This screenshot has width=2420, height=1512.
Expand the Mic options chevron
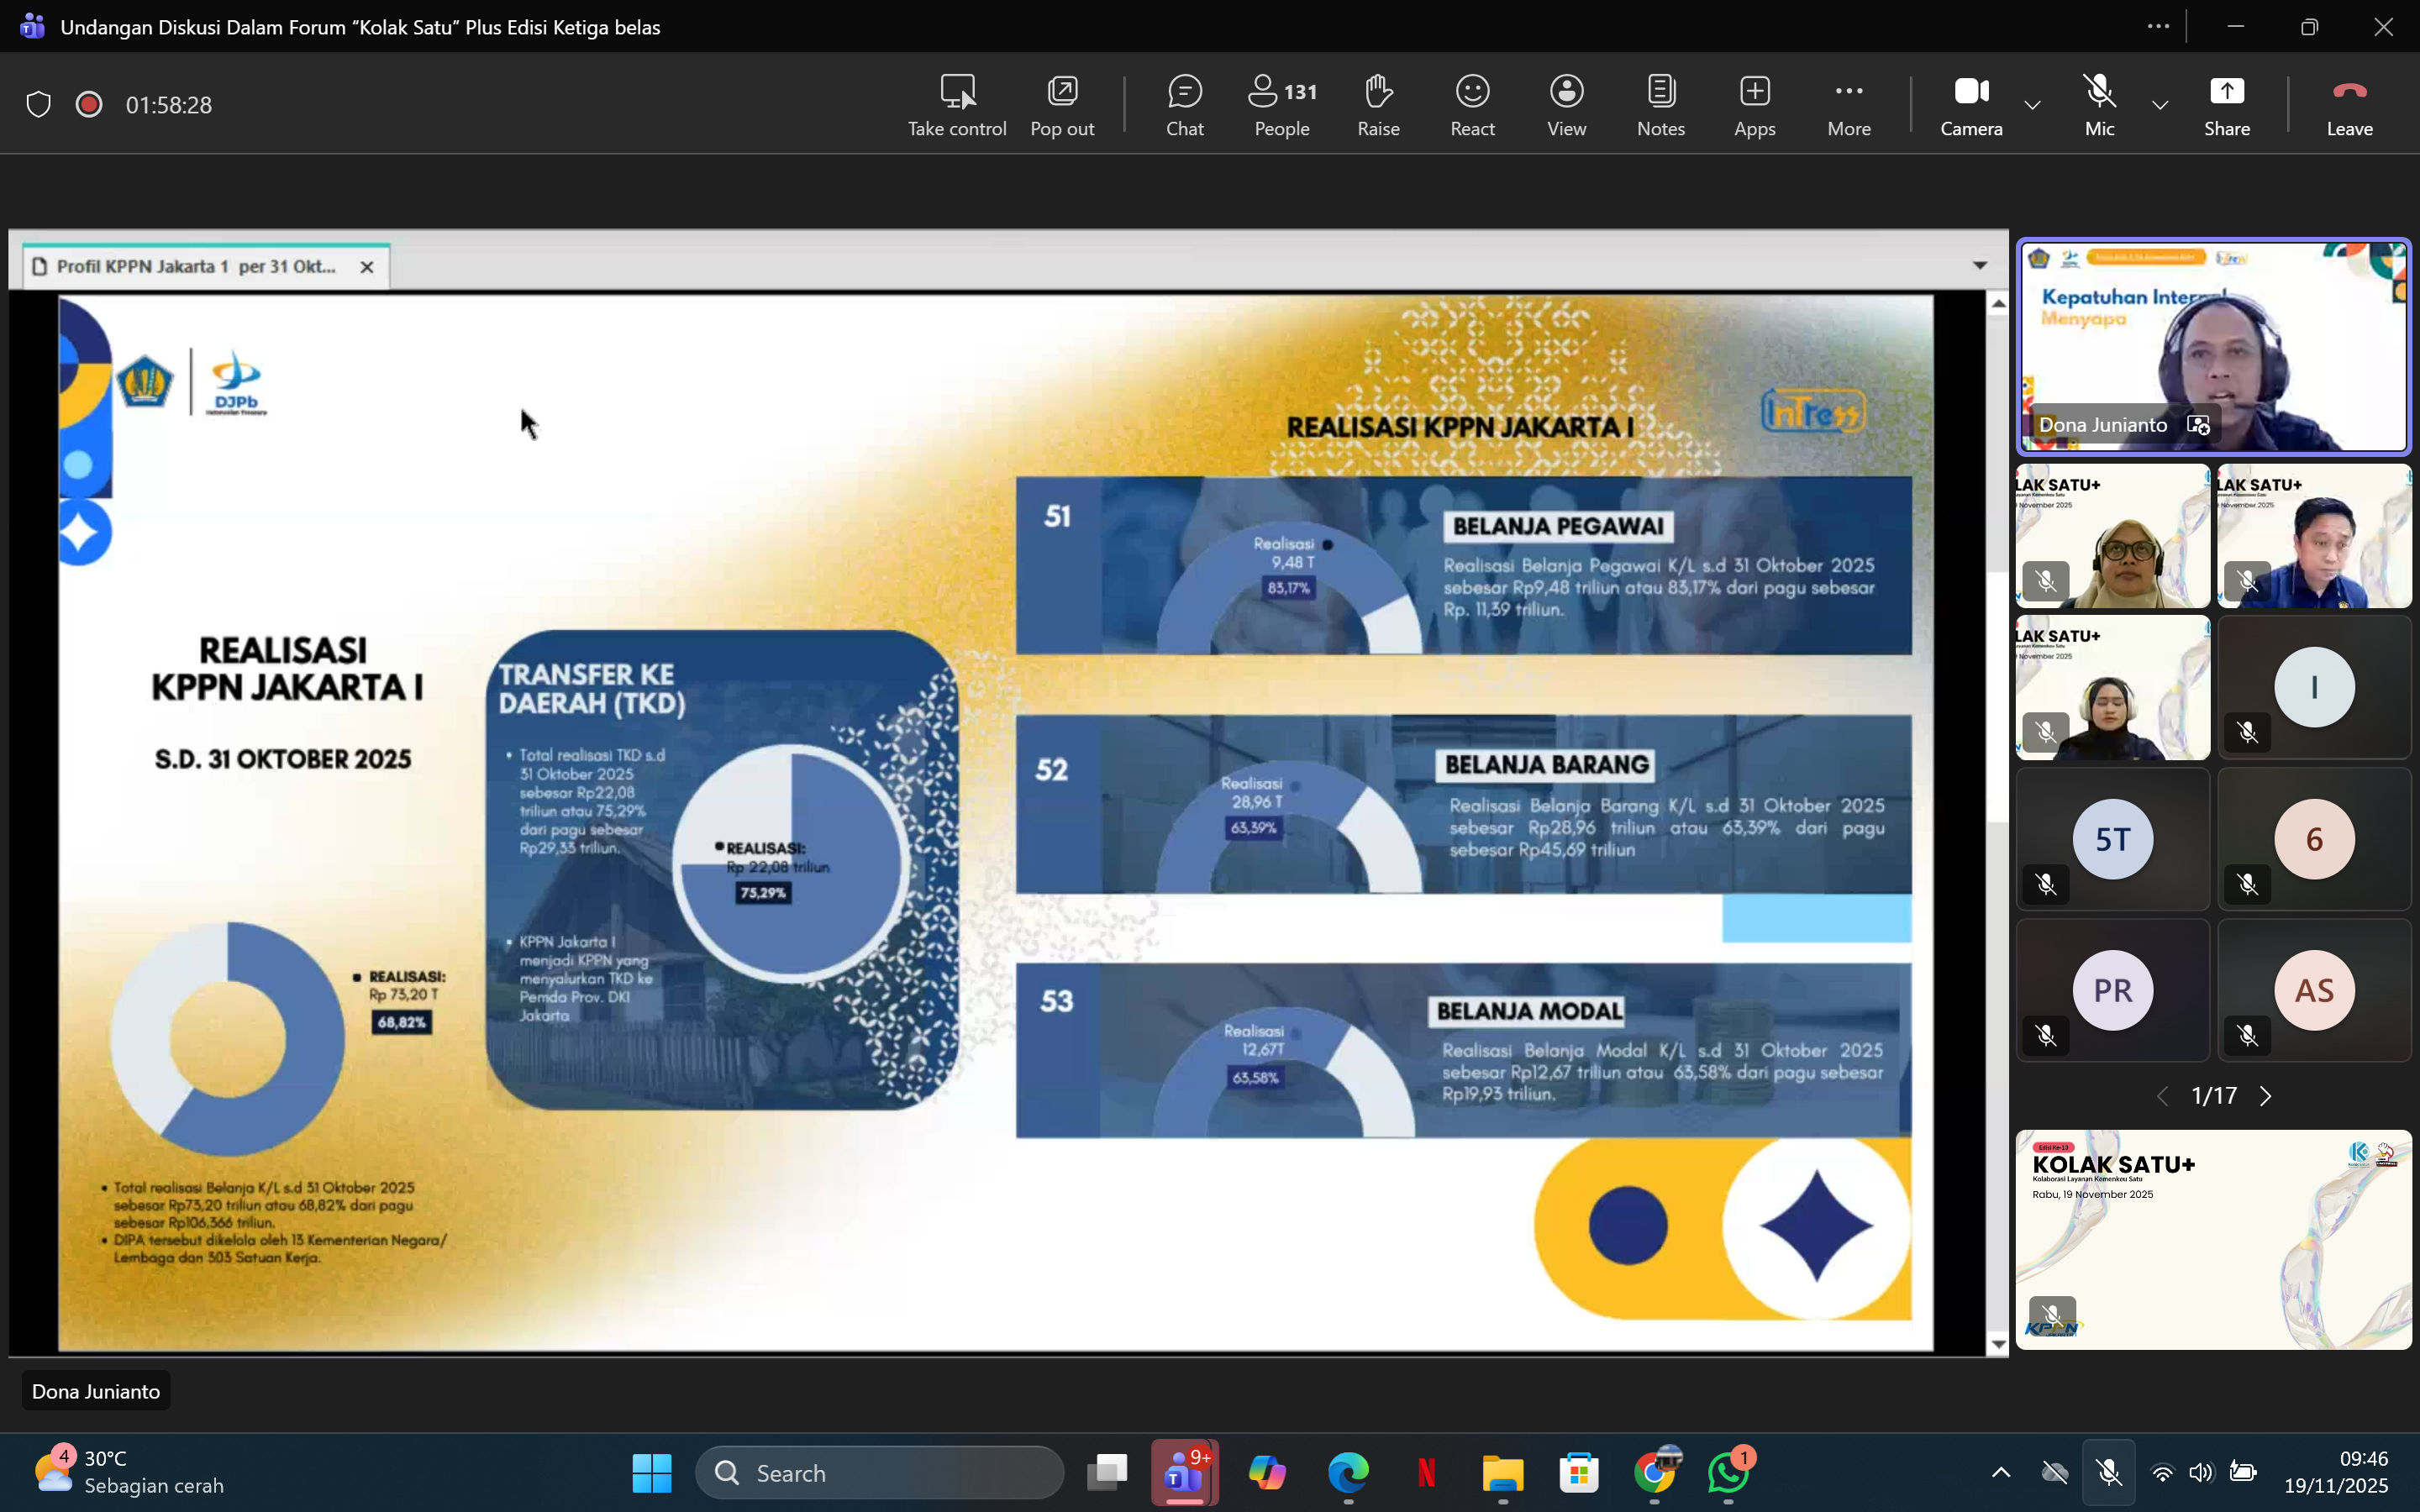[x=2160, y=104]
